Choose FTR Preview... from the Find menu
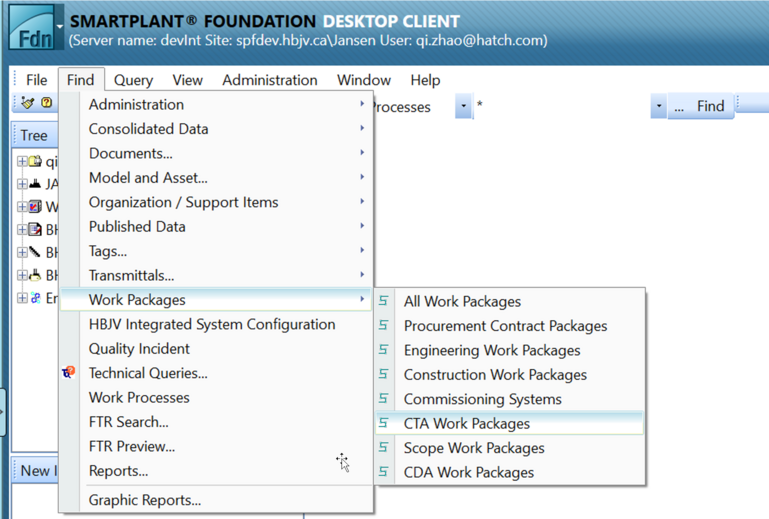 tap(216, 446)
